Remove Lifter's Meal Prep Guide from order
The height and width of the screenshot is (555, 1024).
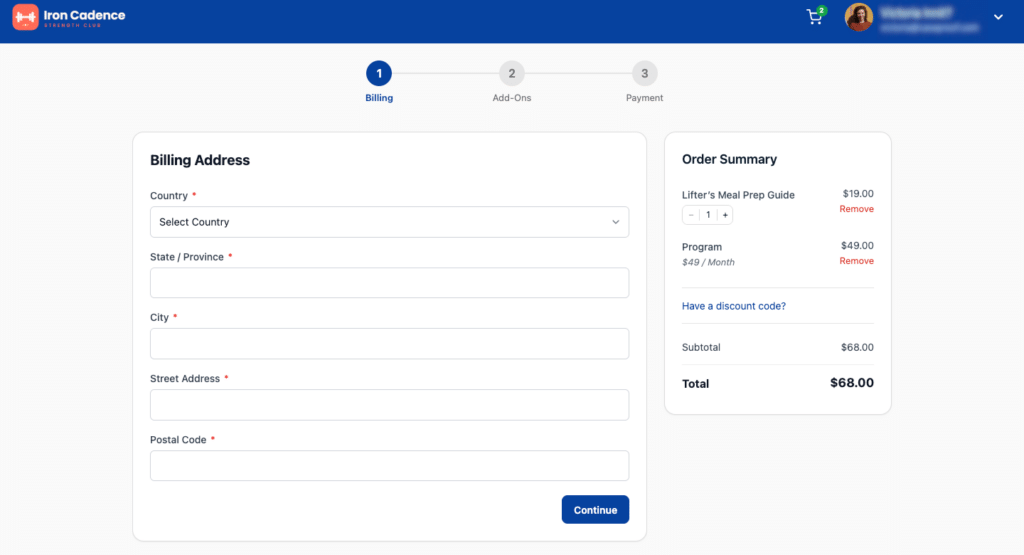click(856, 209)
